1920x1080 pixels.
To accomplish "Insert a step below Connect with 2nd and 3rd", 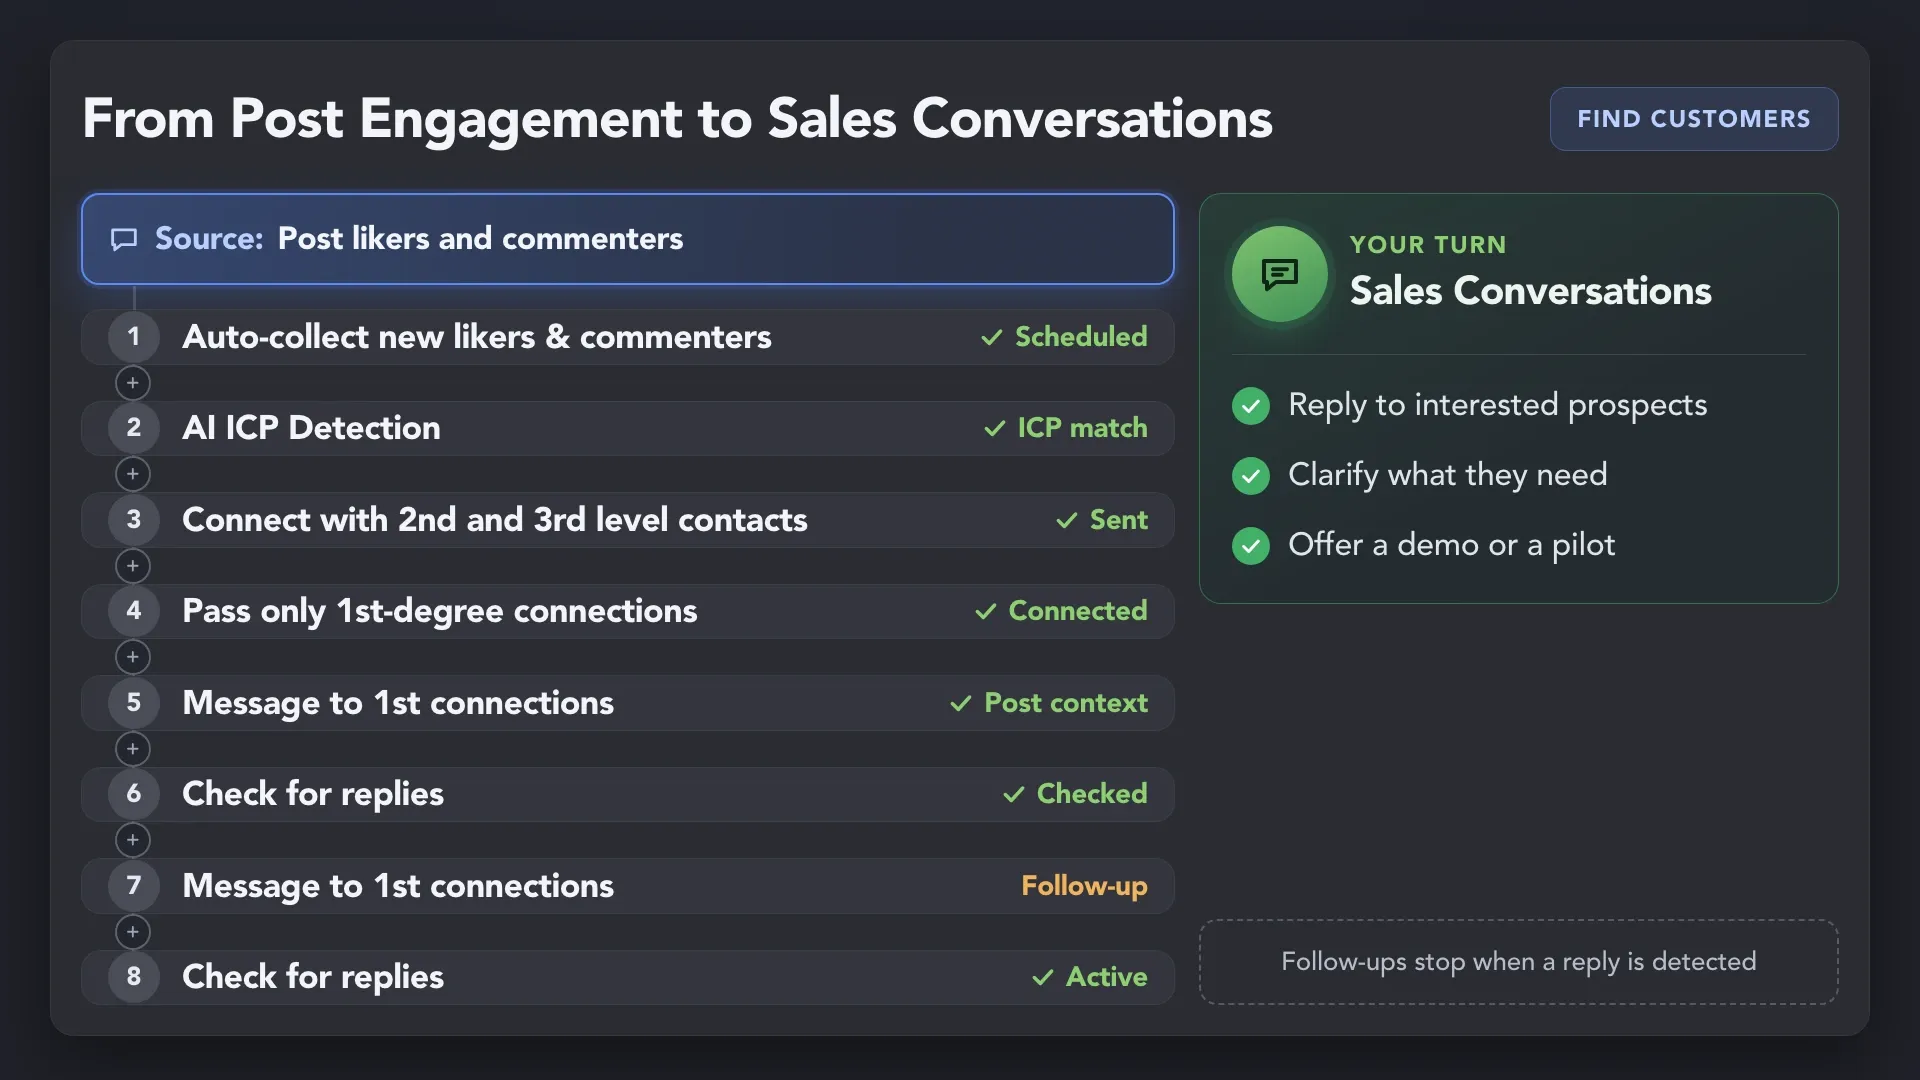I will point(133,566).
